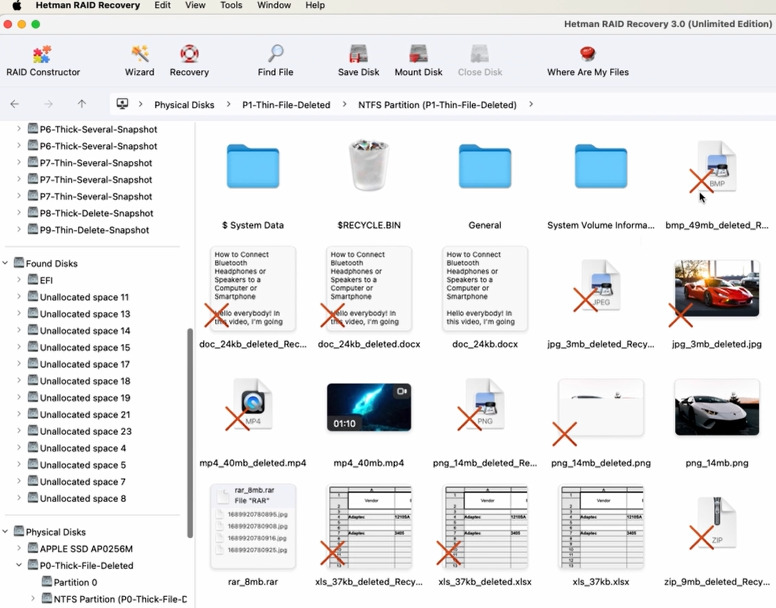Open the Tools menu
The height and width of the screenshot is (608, 776).
point(231,5)
